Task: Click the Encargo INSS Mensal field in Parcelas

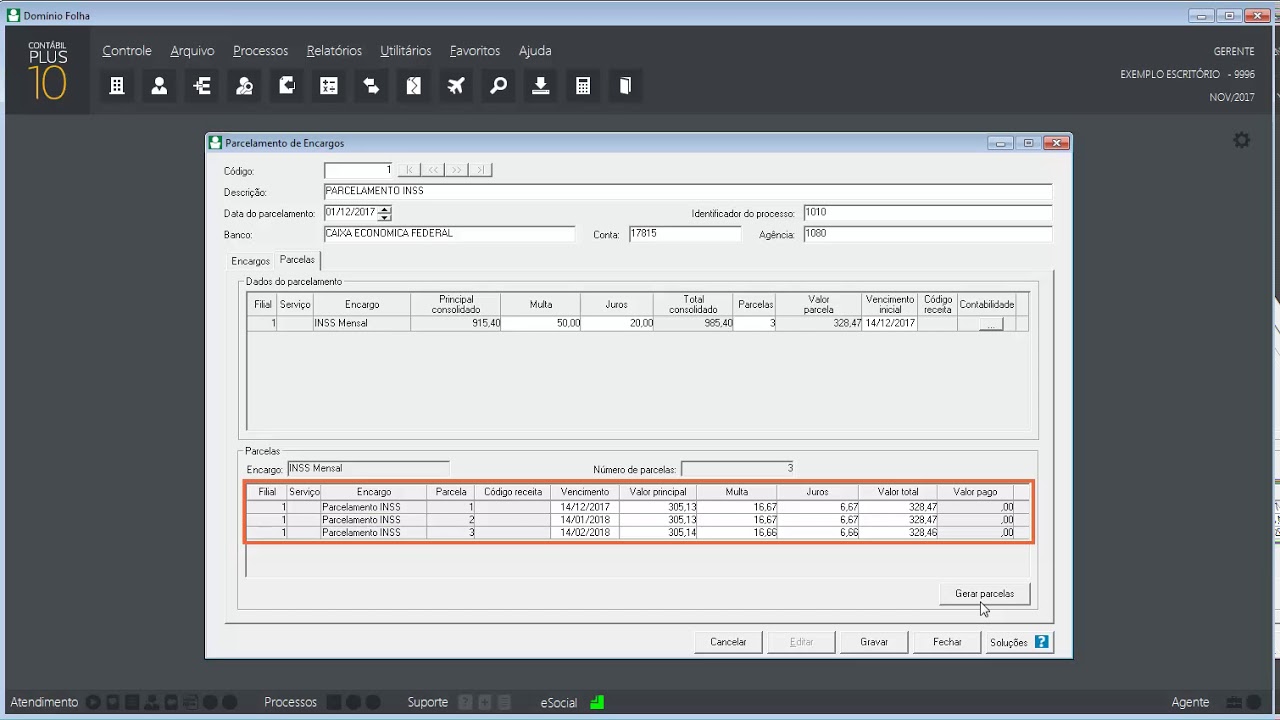Action: tap(368, 468)
